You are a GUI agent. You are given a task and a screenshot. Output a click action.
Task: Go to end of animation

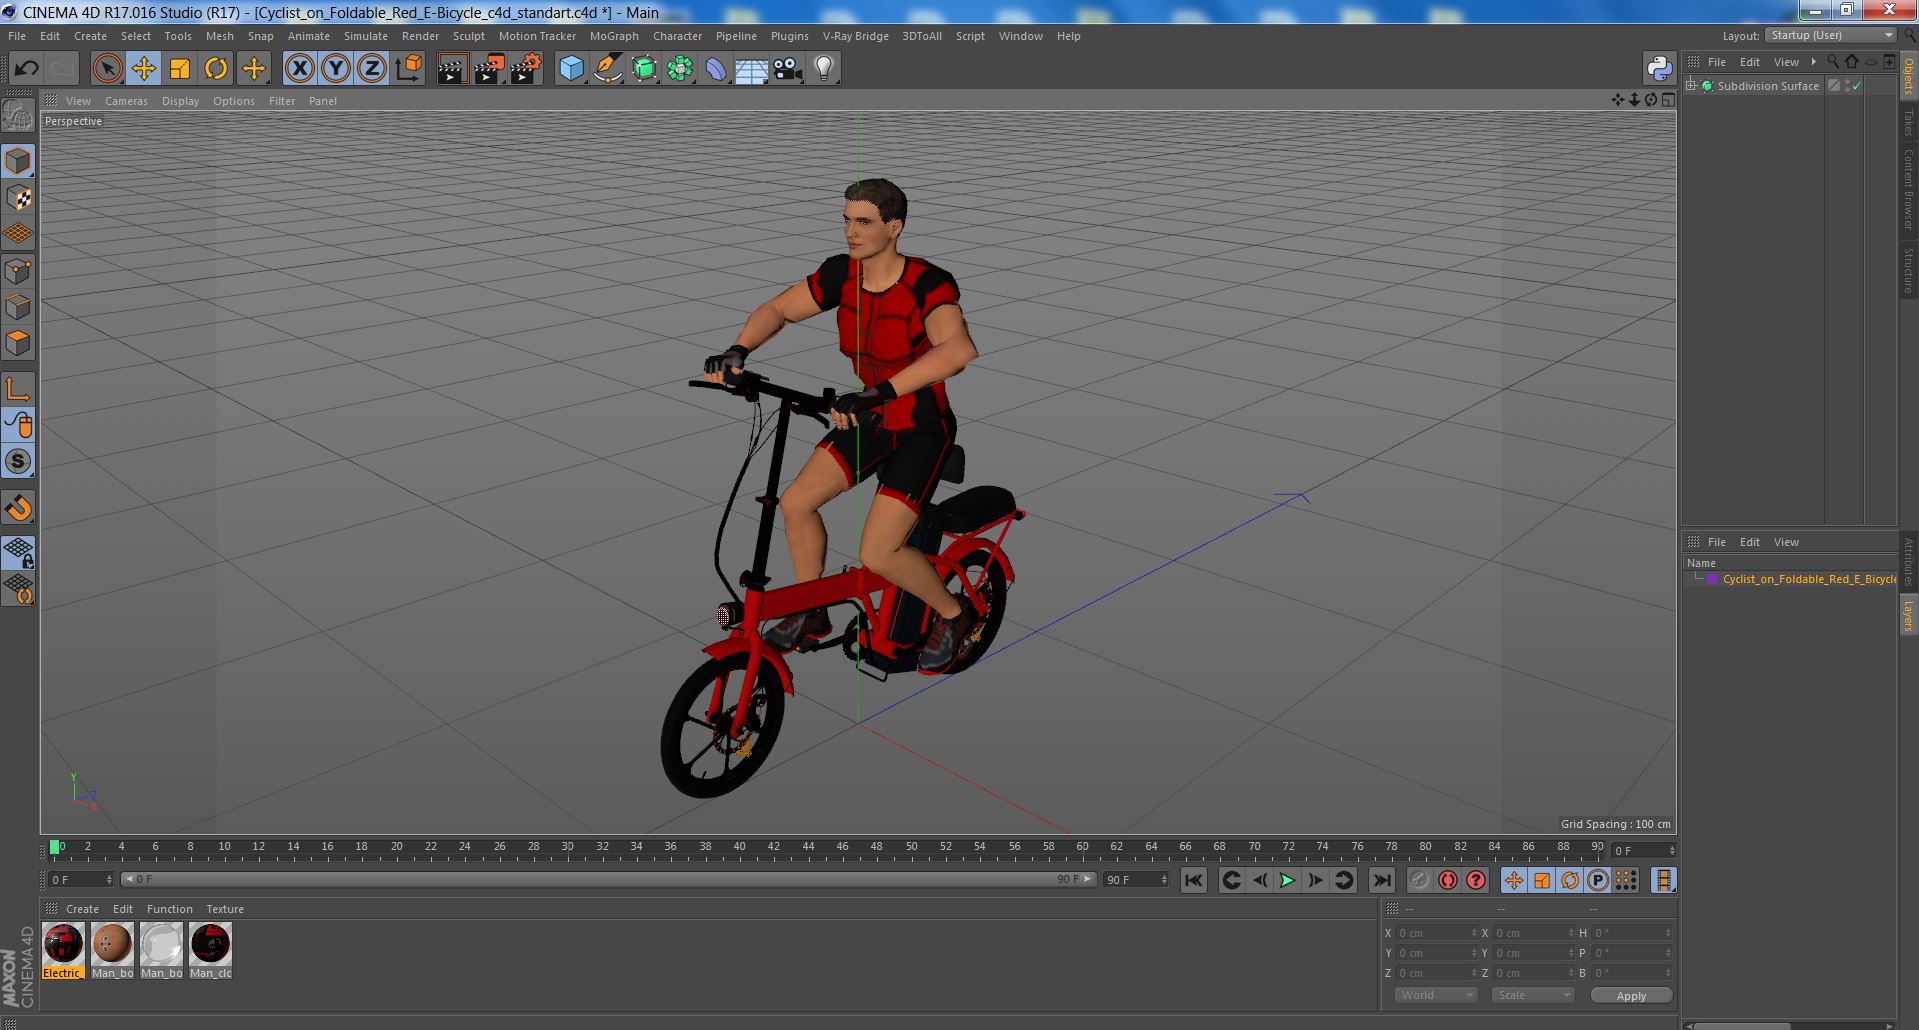point(1381,880)
